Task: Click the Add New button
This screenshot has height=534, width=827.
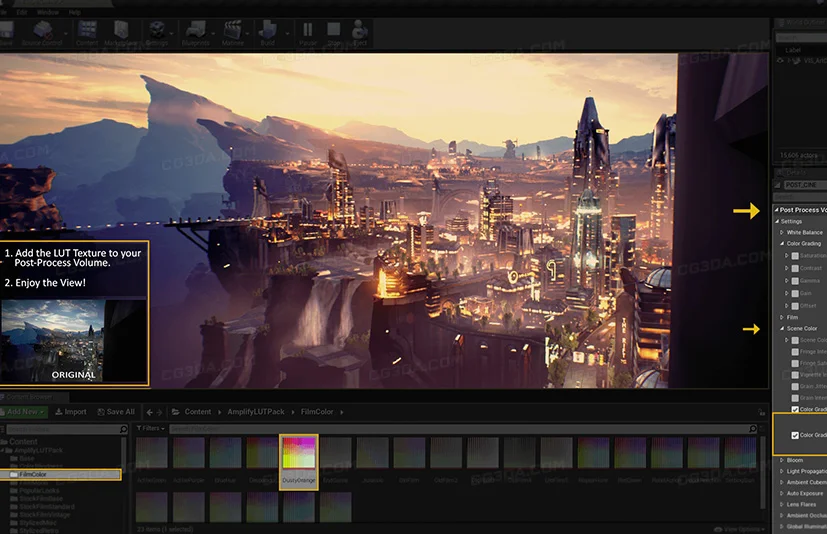Action: pyautogui.click(x=24, y=412)
